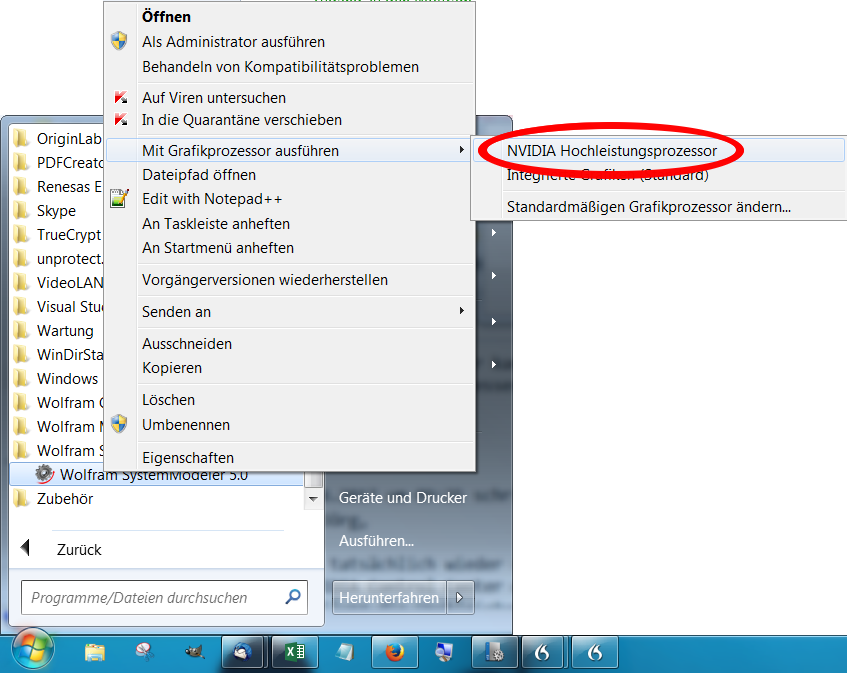
Task: Expand the Skype folder
Action: (x=57, y=211)
